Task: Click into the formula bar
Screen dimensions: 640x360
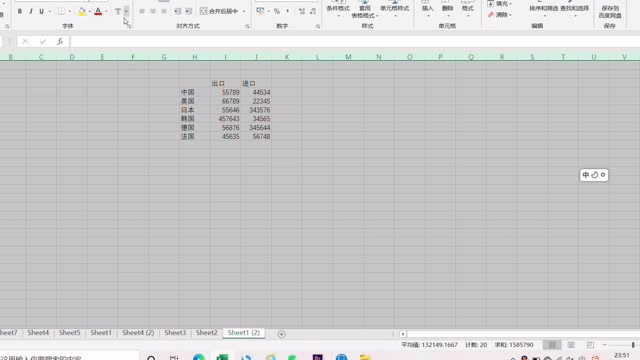Action: [355, 42]
